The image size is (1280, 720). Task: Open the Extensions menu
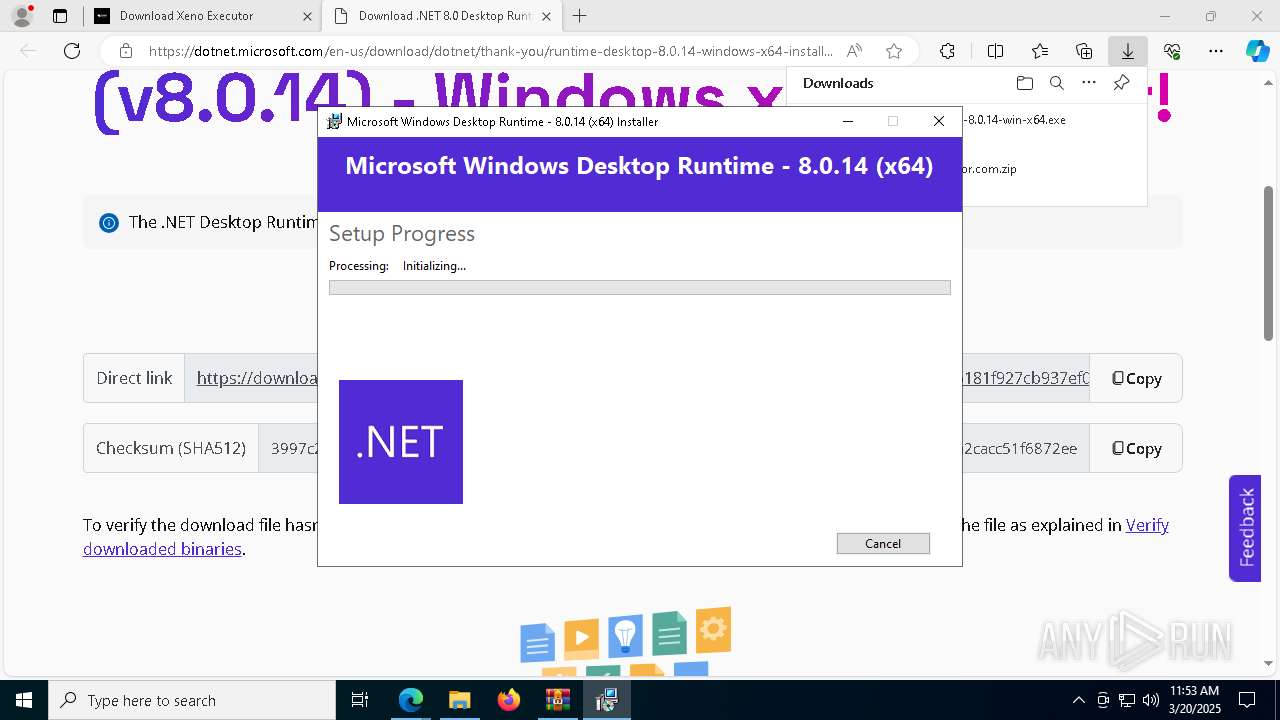(947, 51)
